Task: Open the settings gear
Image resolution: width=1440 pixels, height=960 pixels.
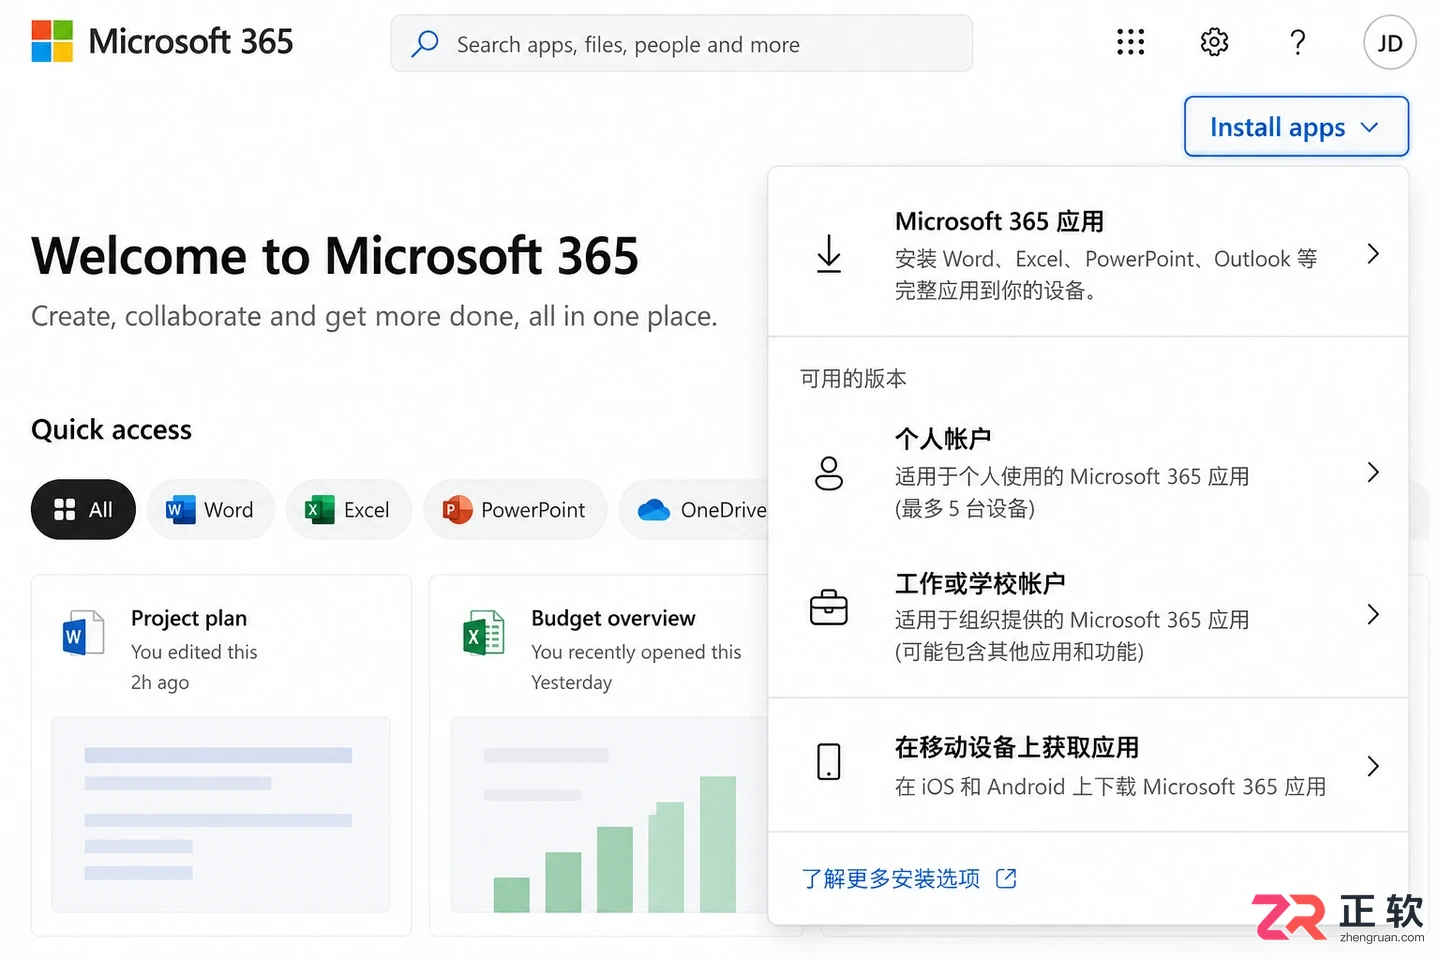Action: pyautogui.click(x=1214, y=42)
